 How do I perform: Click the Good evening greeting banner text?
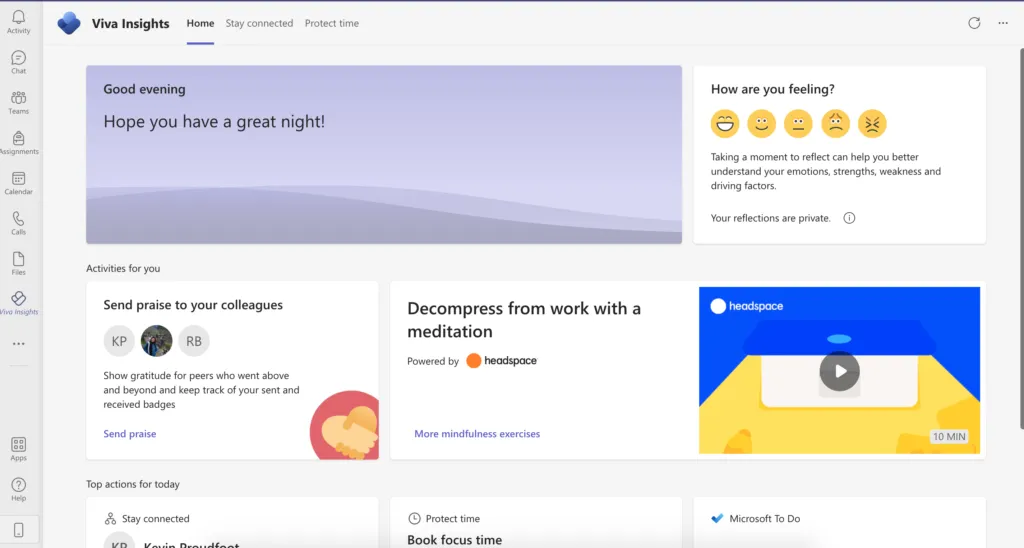[x=144, y=89]
